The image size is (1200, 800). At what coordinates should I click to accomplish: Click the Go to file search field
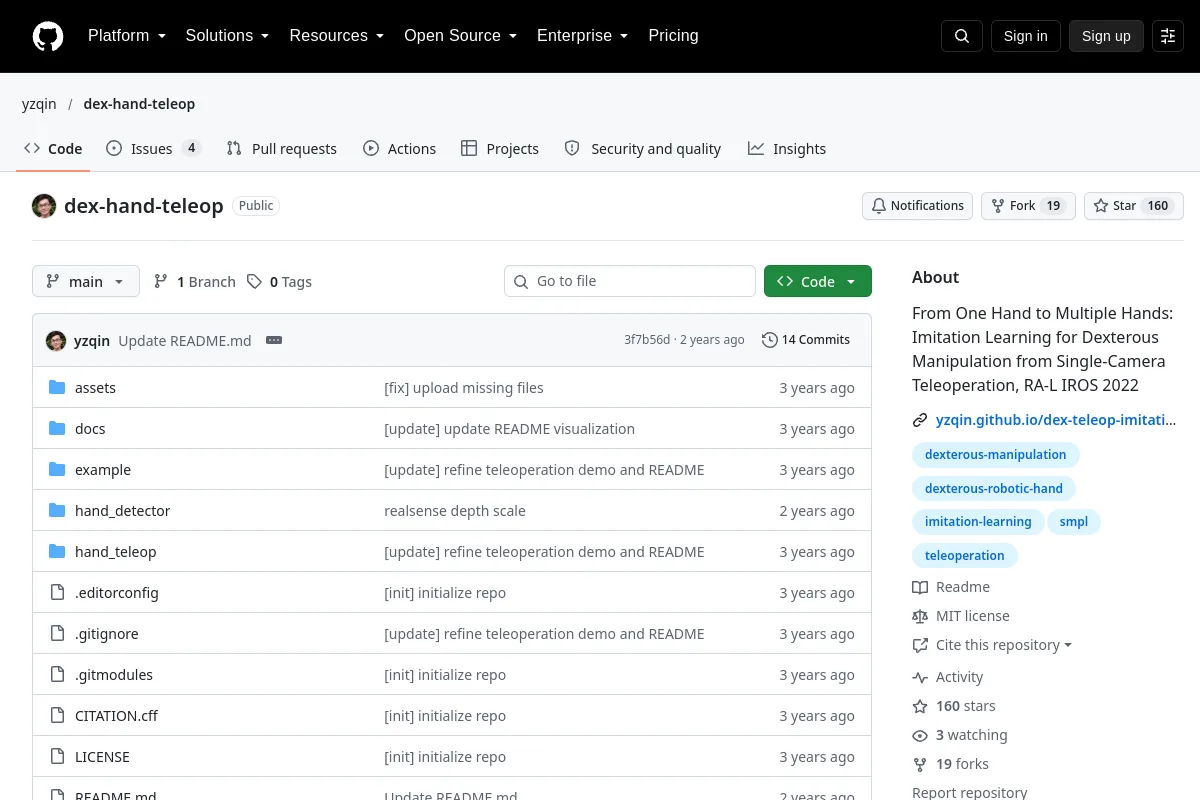click(630, 281)
